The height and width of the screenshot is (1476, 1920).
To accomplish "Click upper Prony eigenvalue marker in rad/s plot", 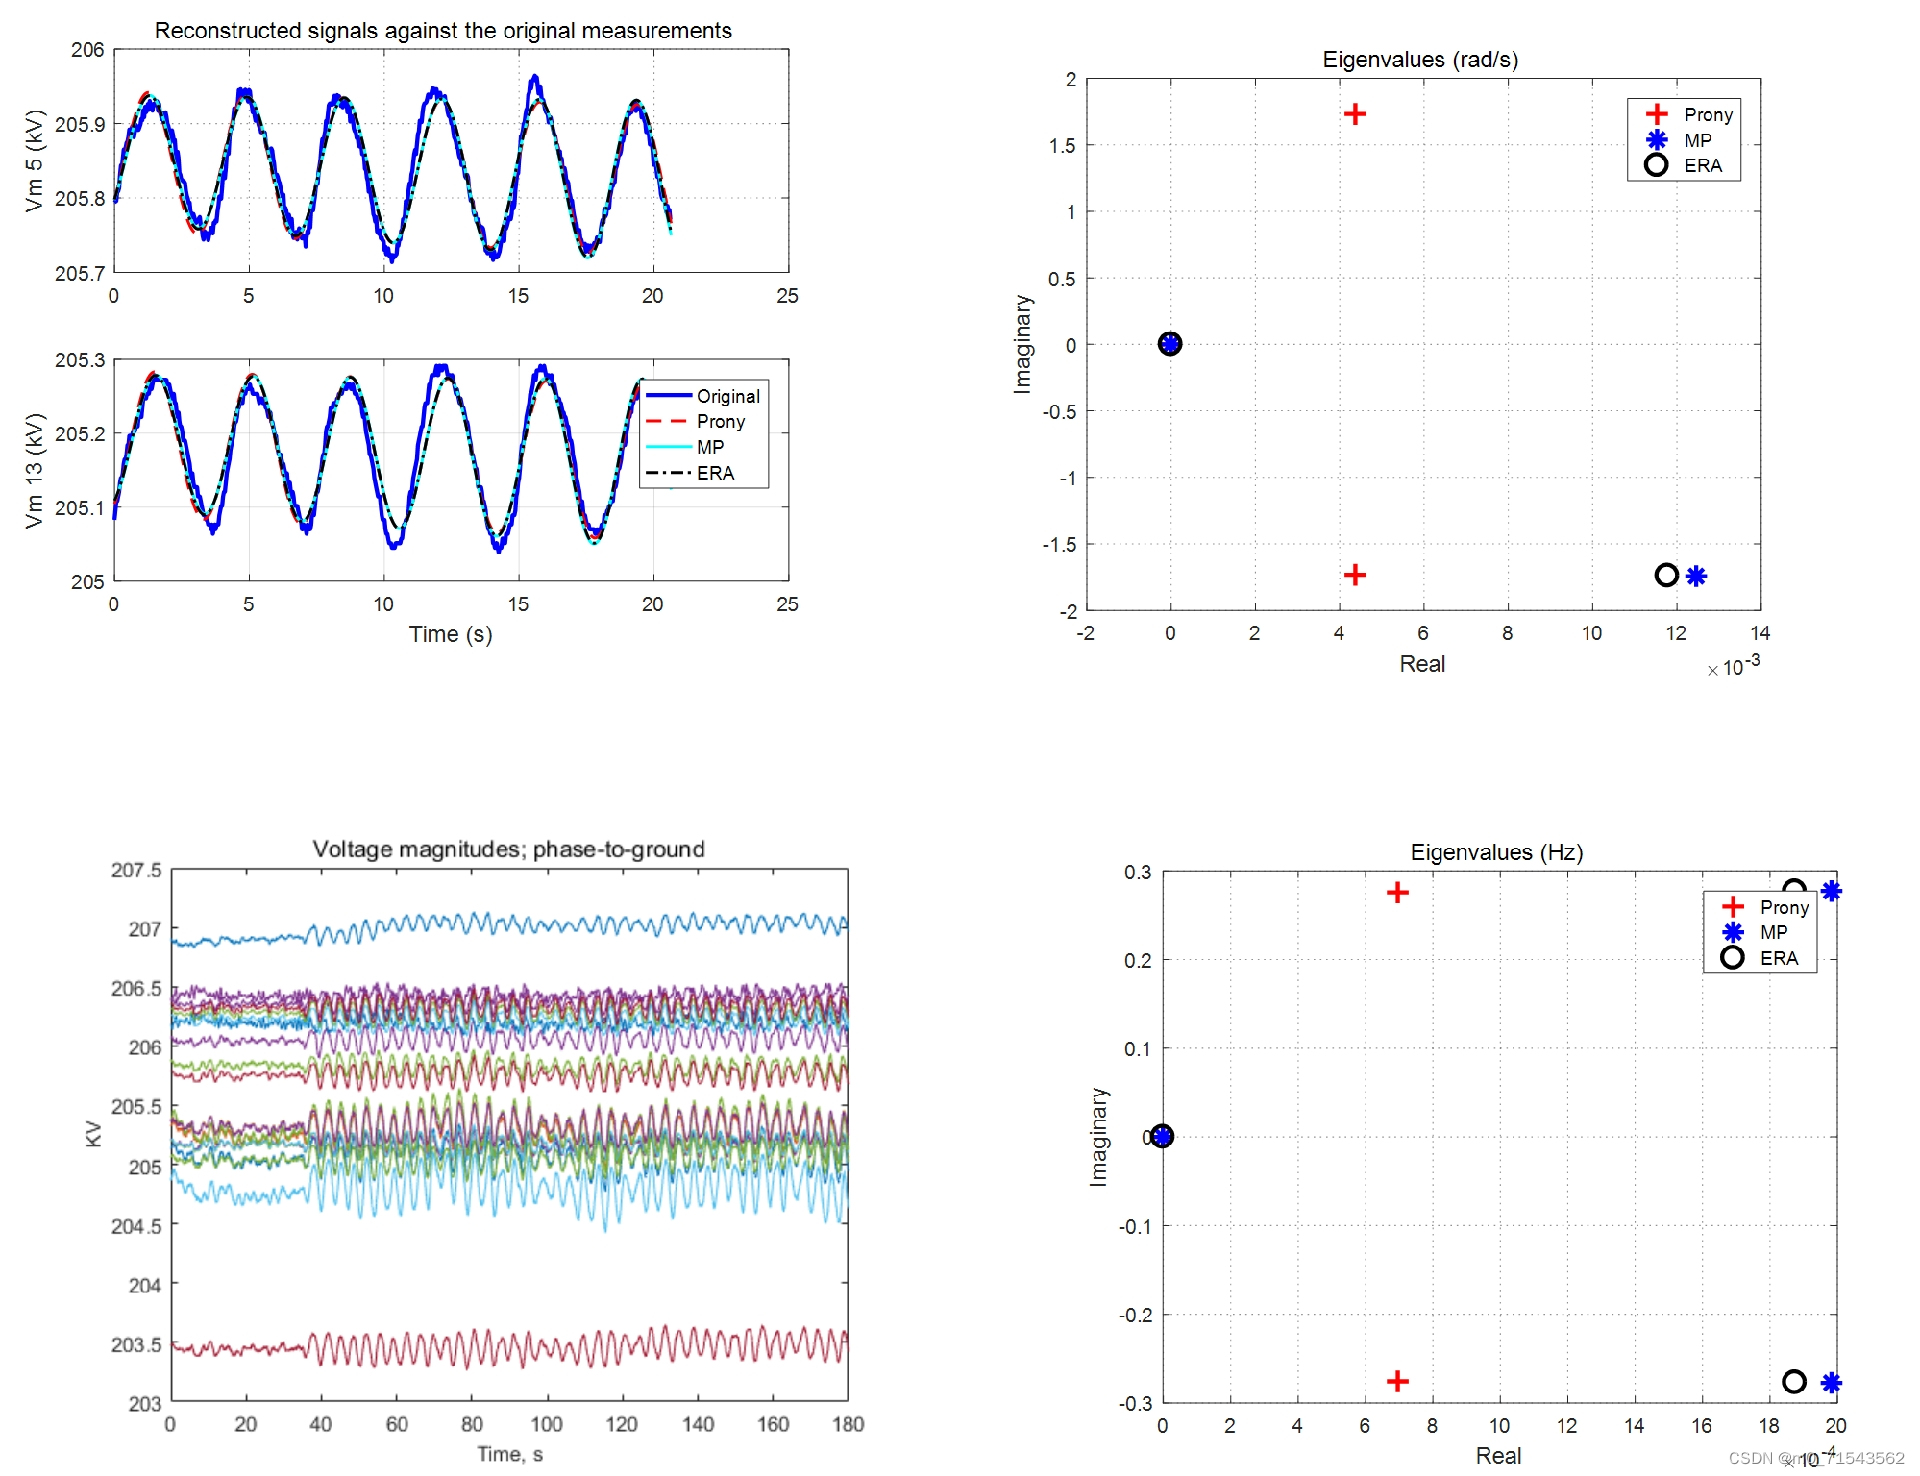I will 1355,114.
